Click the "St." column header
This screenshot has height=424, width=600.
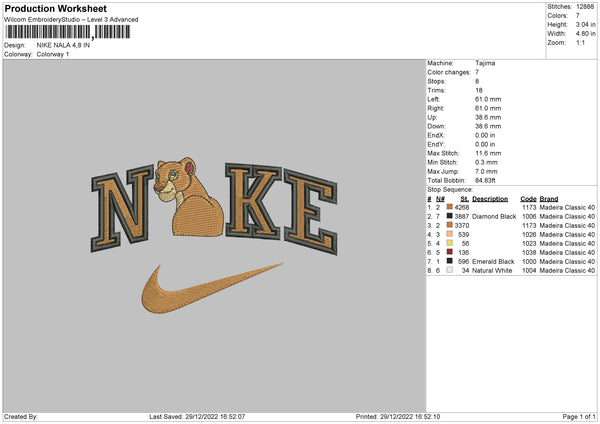click(465, 199)
